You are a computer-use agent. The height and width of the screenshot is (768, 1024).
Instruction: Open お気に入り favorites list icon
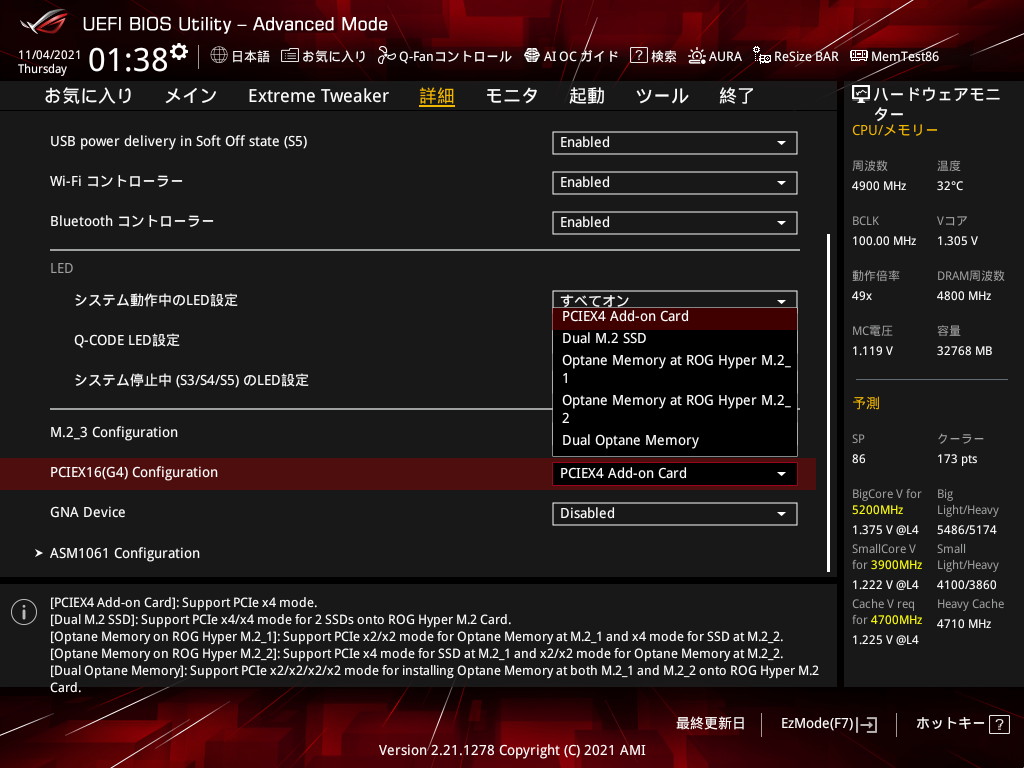tap(289, 56)
